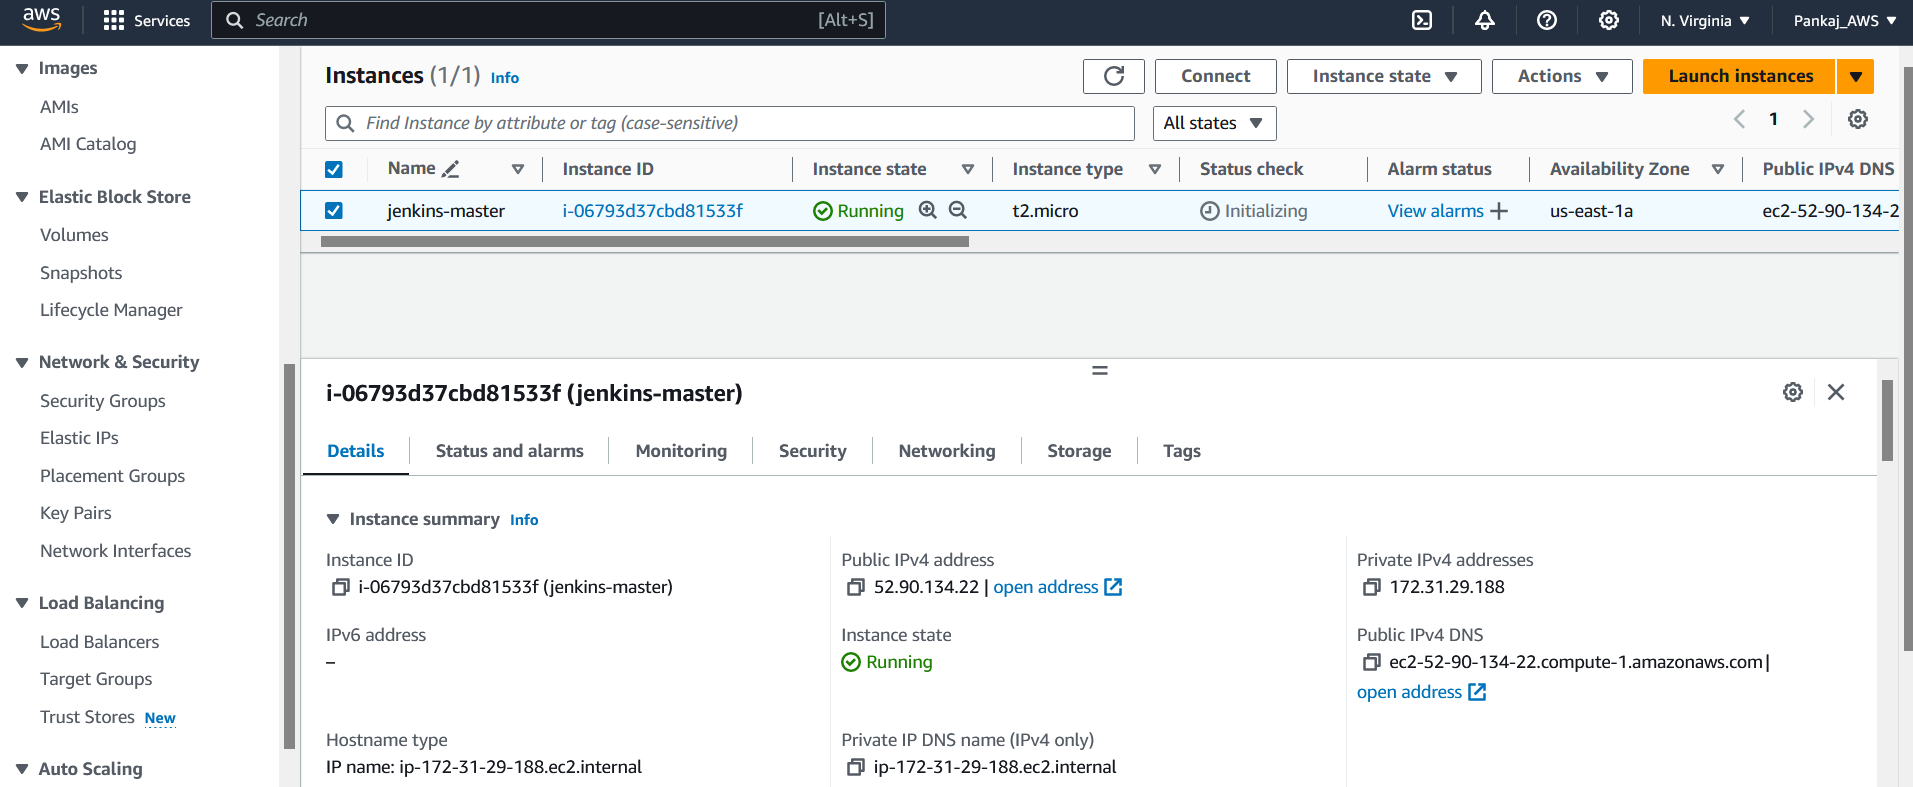Open the CloudShell terminal icon
The width and height of the screenshot is (1913, 787).
tap(1422, 20)
